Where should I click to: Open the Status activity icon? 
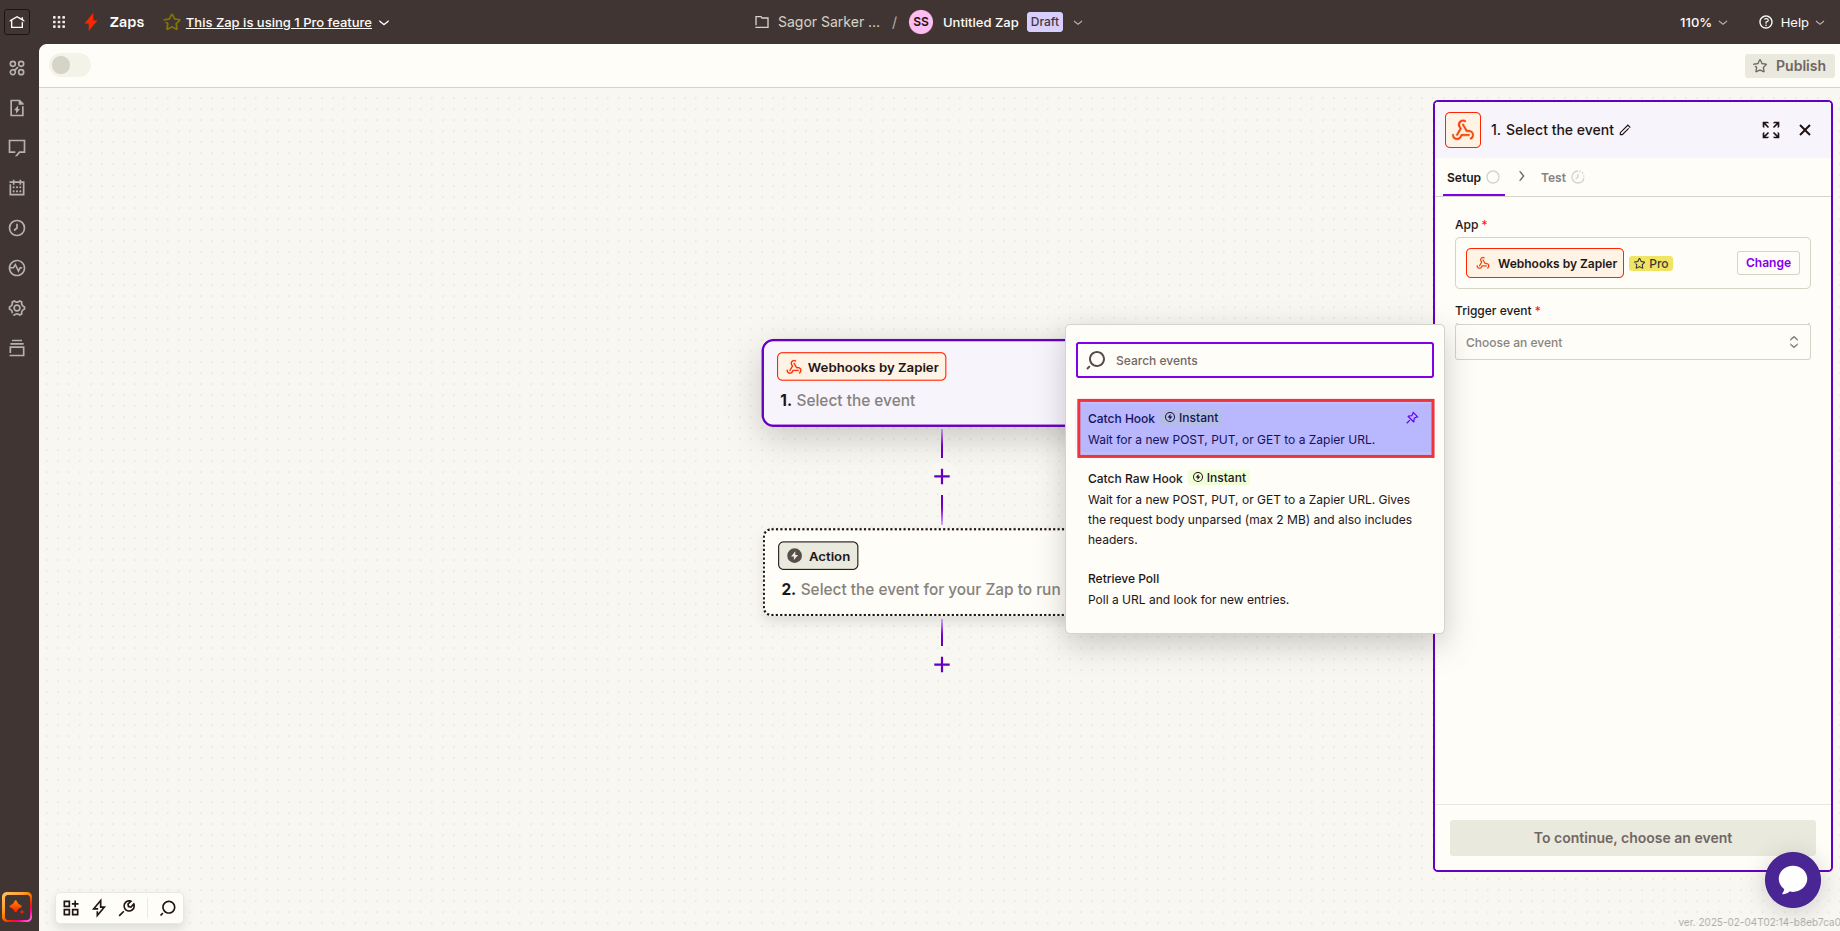coord(17,268)
